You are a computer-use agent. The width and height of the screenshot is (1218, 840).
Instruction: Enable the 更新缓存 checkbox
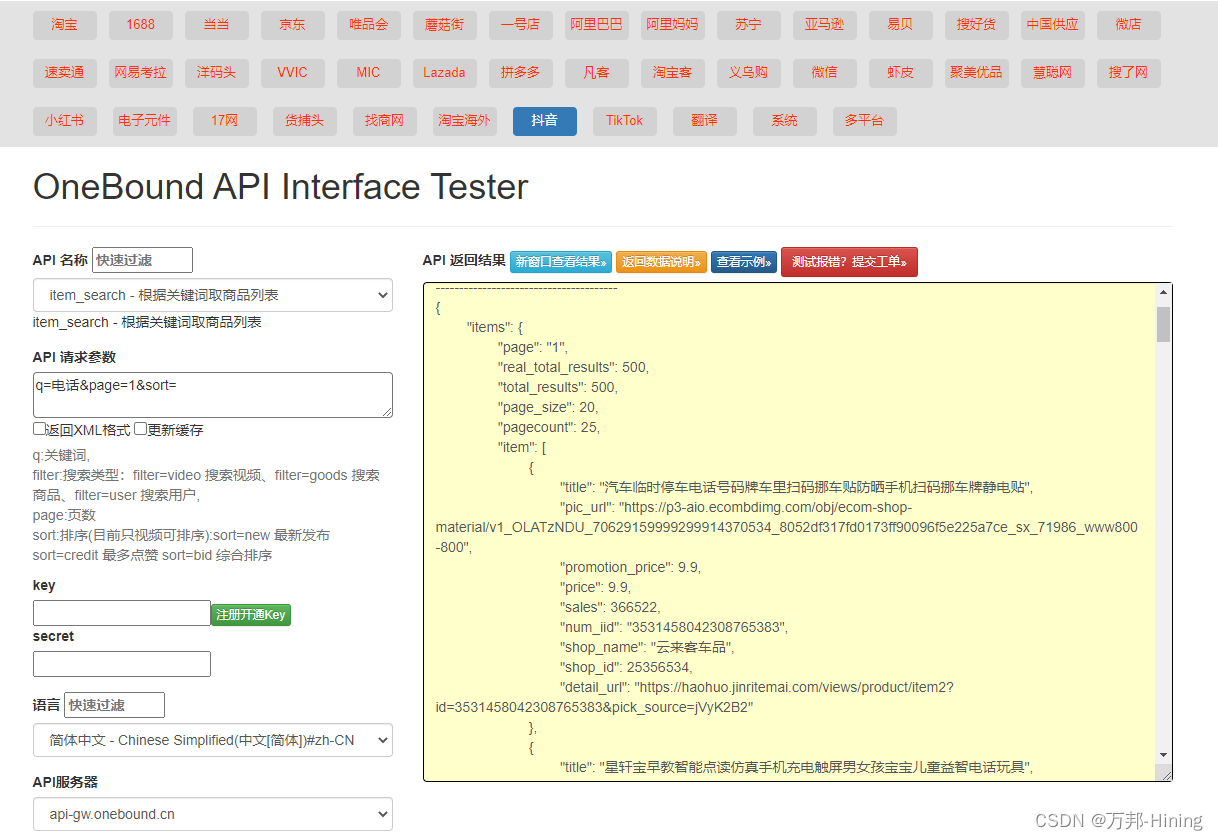tap(141, 429)
